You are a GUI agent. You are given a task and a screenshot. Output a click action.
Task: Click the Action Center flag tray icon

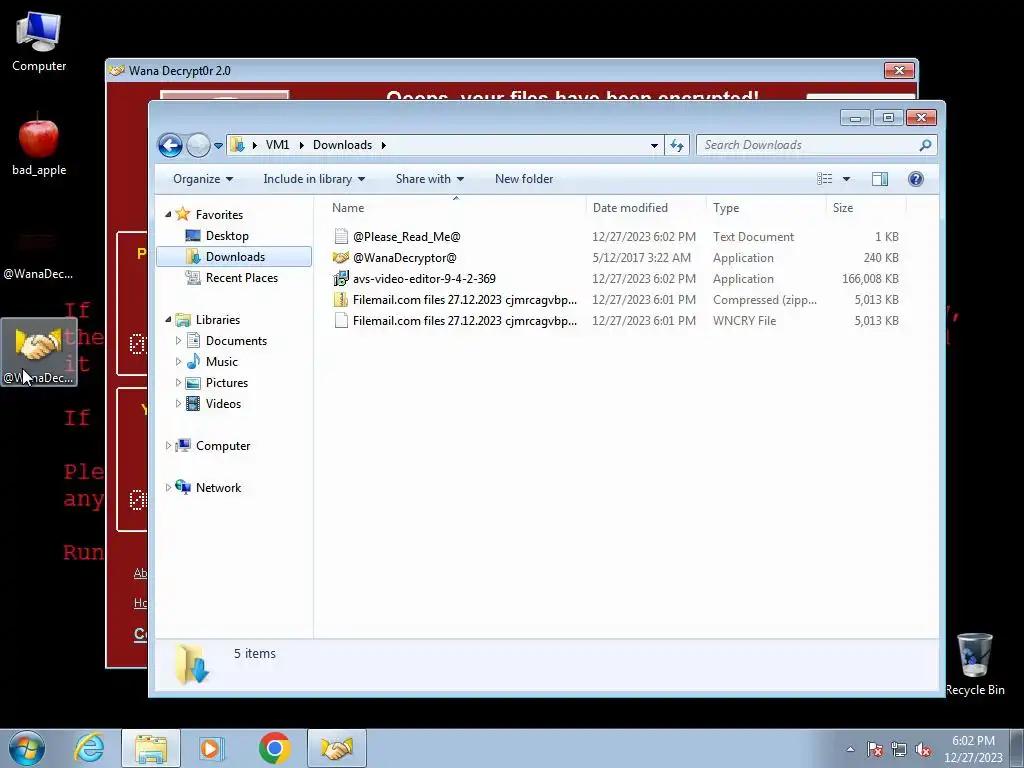tap(874, 750)
